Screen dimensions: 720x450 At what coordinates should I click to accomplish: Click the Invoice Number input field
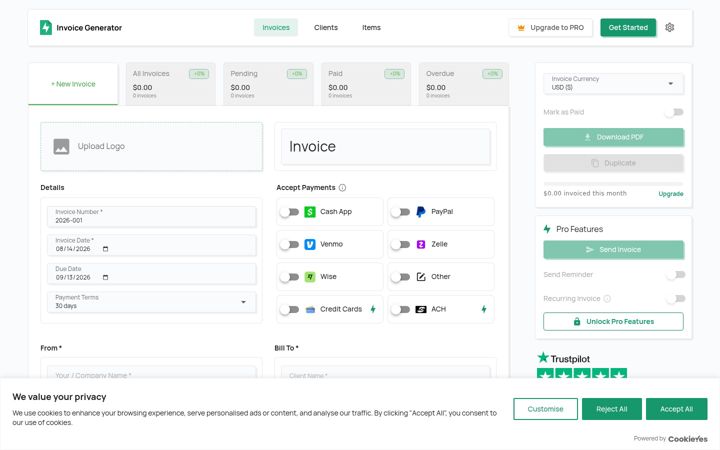pos(152,216)
